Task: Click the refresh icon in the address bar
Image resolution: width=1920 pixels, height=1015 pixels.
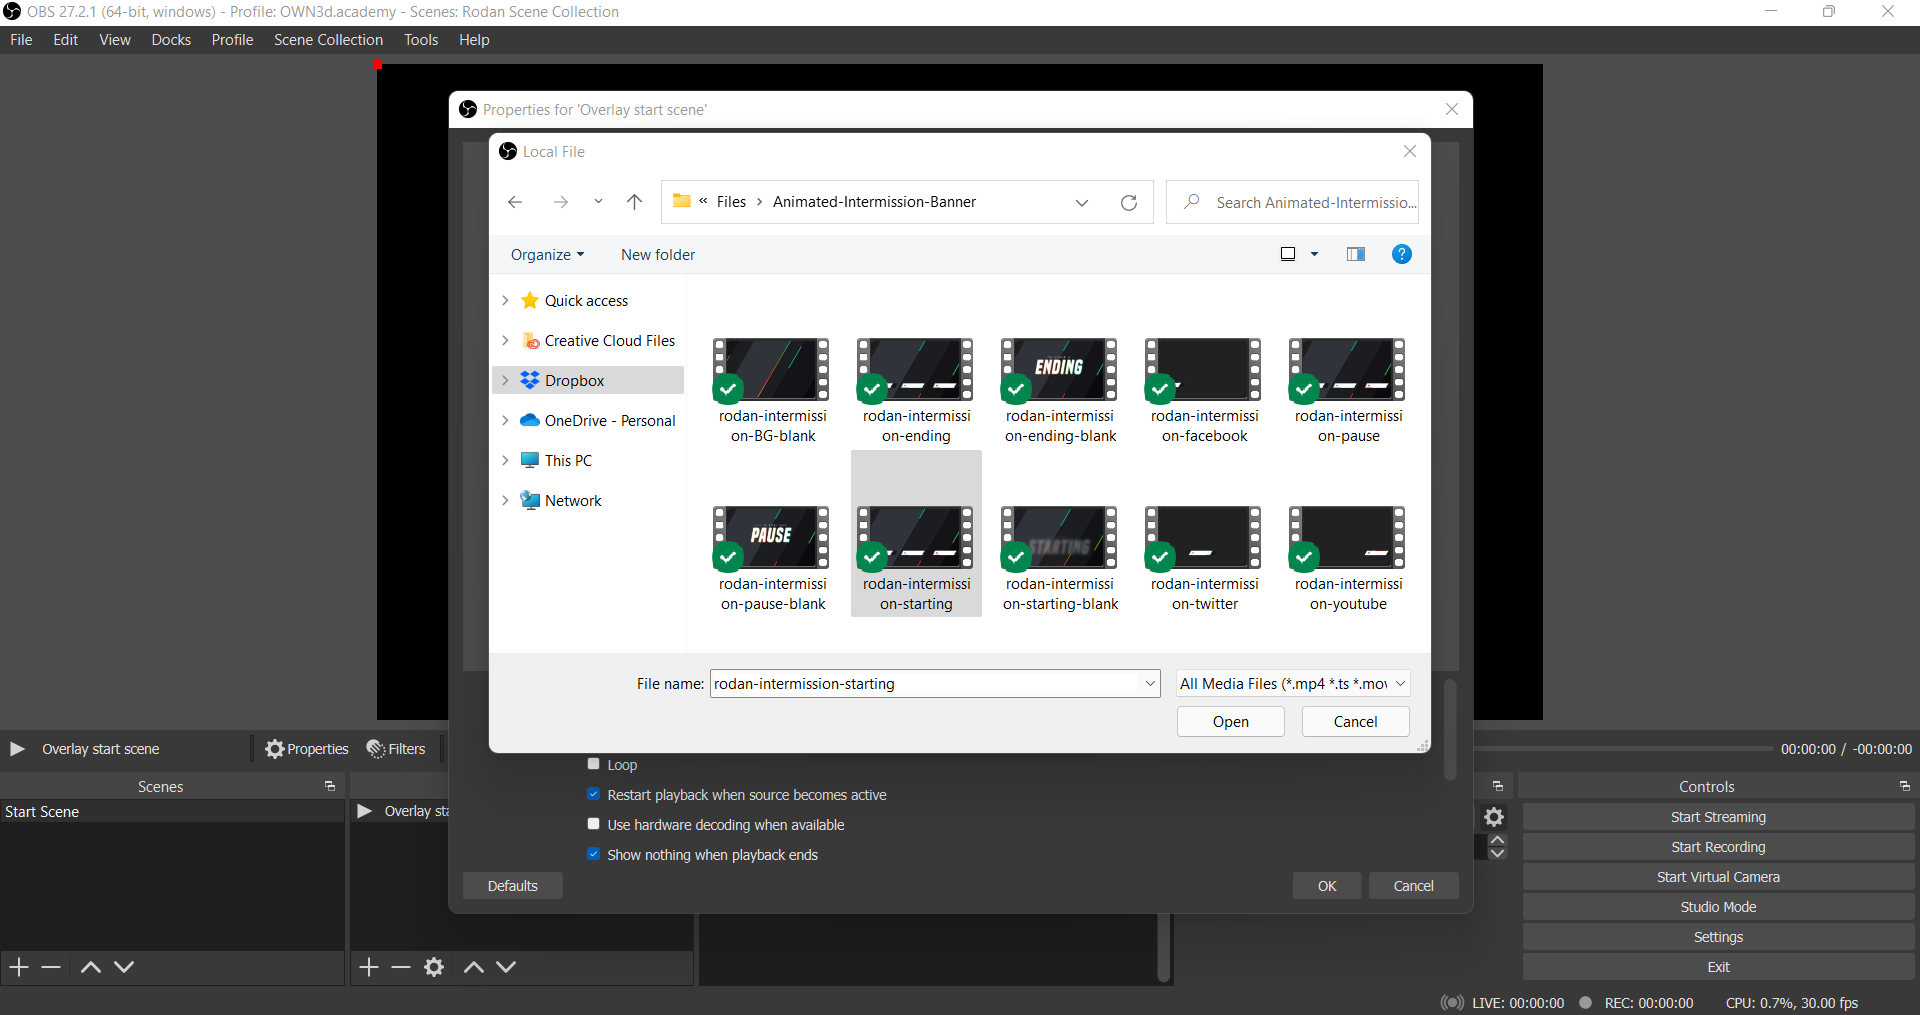Action: pos(1128,203)
